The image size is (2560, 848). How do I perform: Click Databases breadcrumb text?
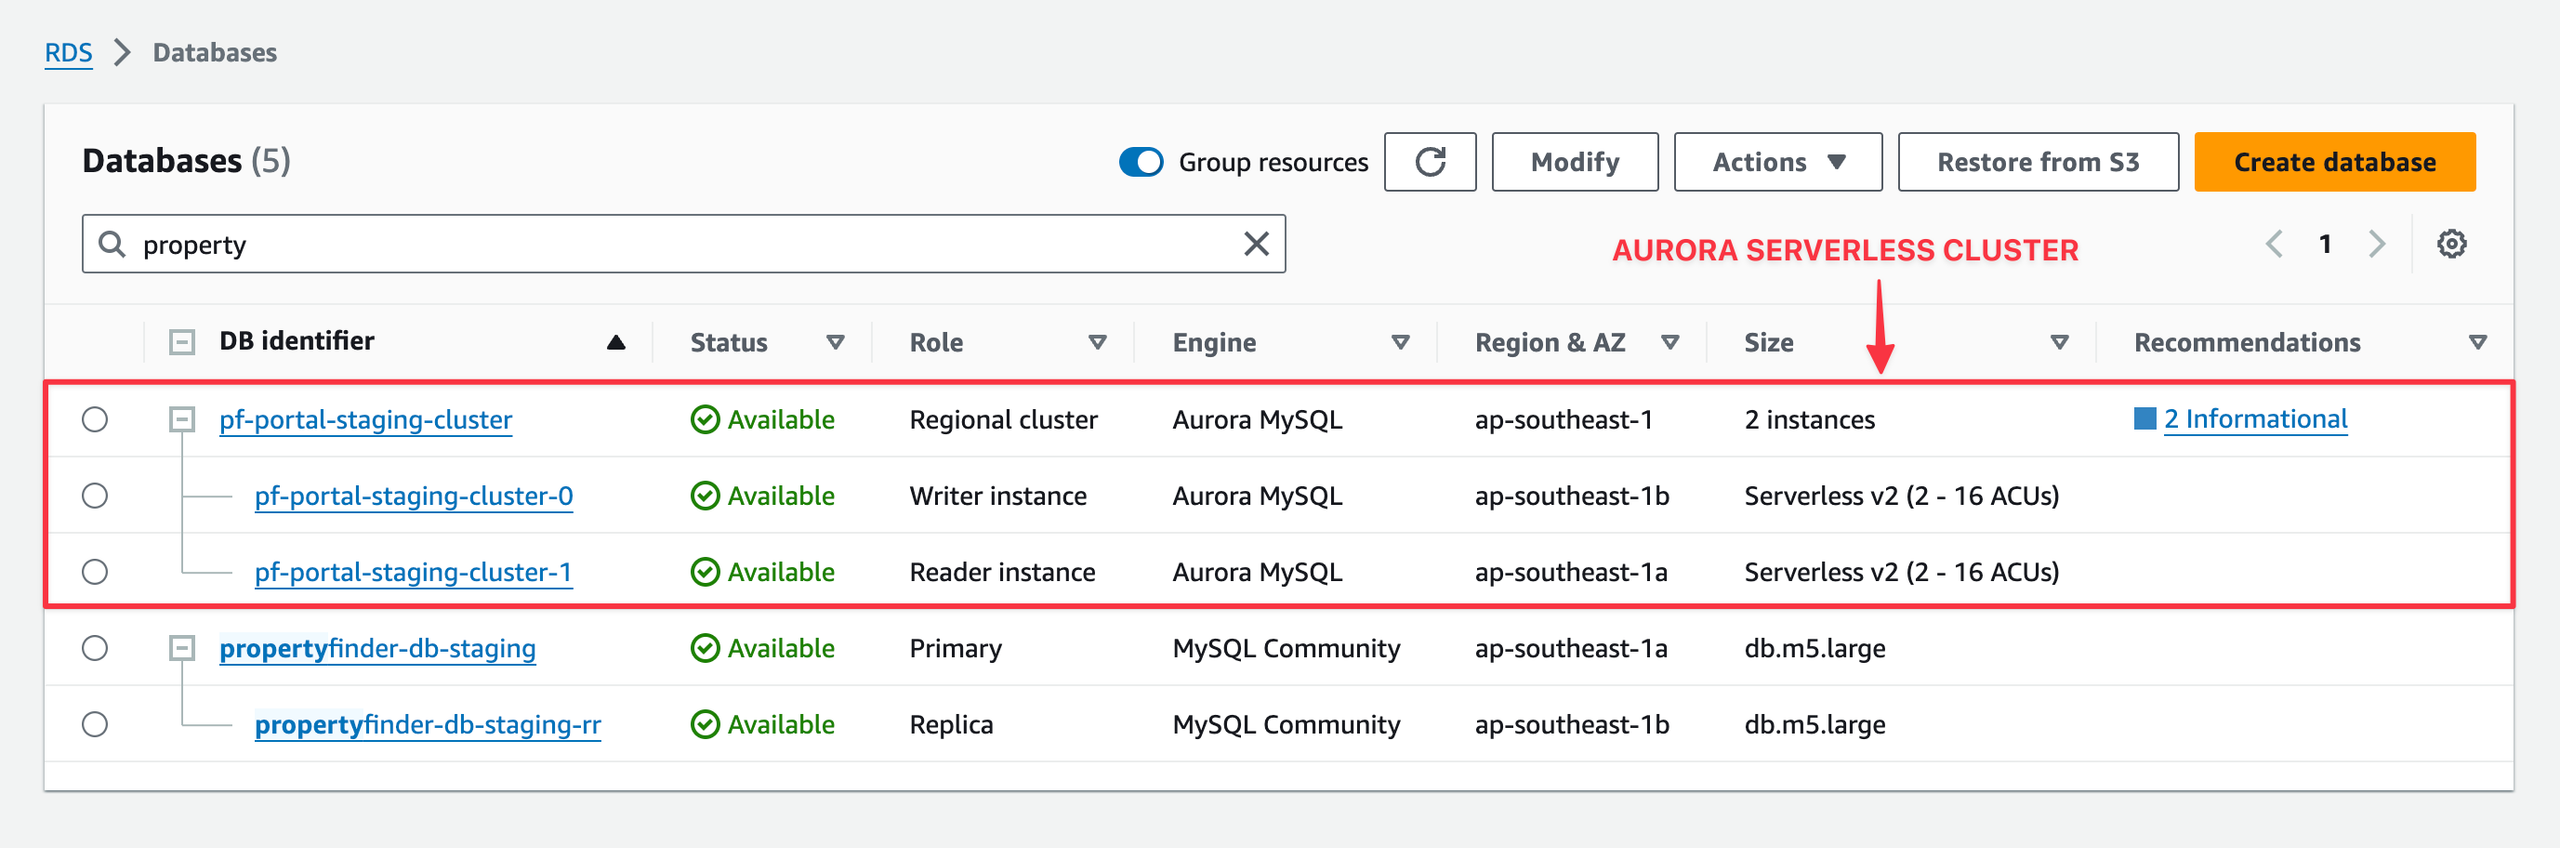tap(215, 52)
